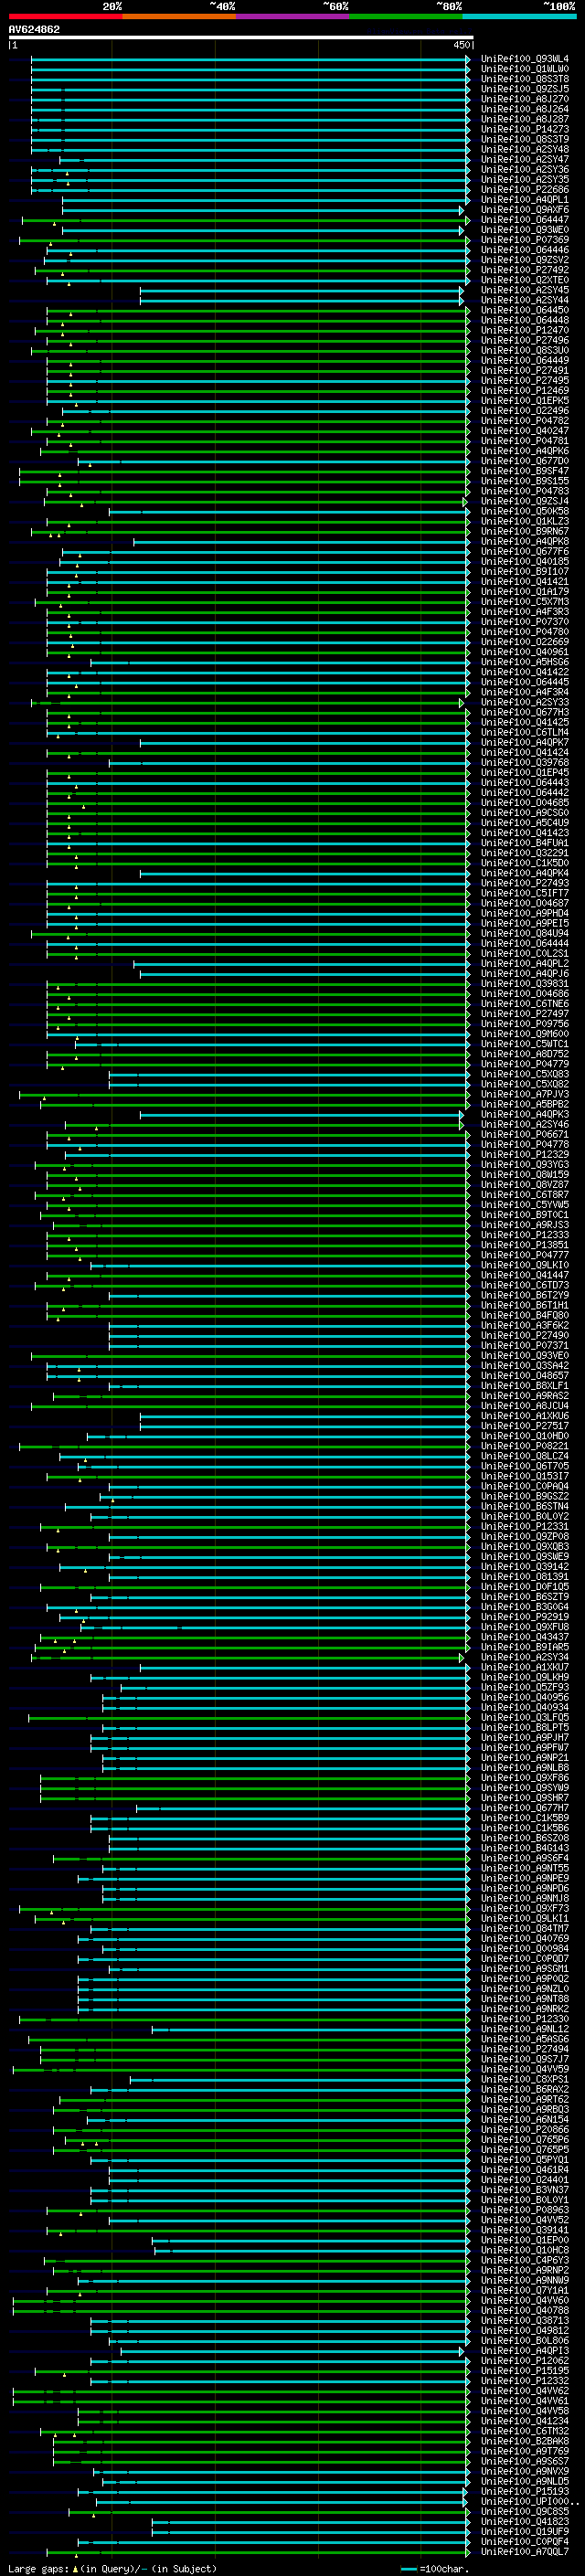Select the UniRef100_Q1EPK5 label
The height and width of the screenshot is (2576, 585).
[x=524, y=401]
